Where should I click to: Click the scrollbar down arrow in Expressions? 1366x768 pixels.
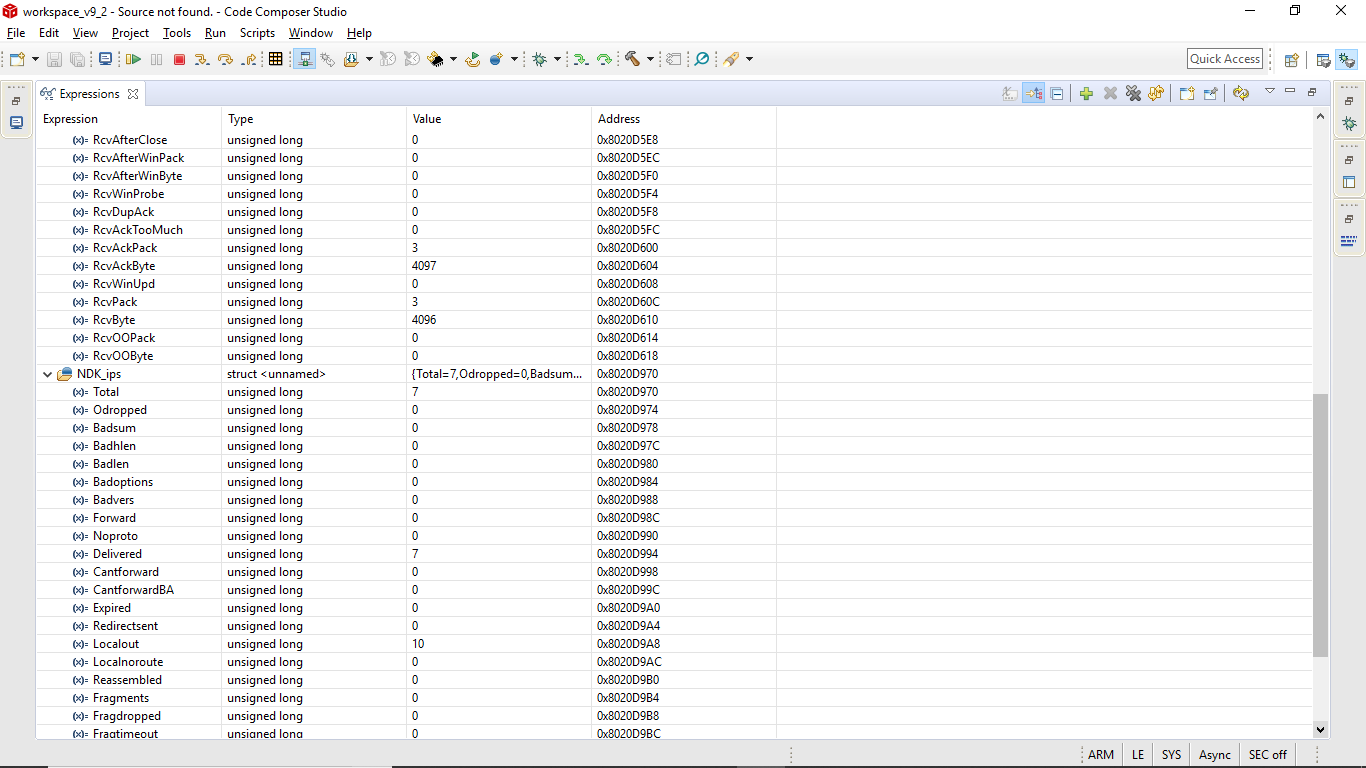[x=1320, y=730]
